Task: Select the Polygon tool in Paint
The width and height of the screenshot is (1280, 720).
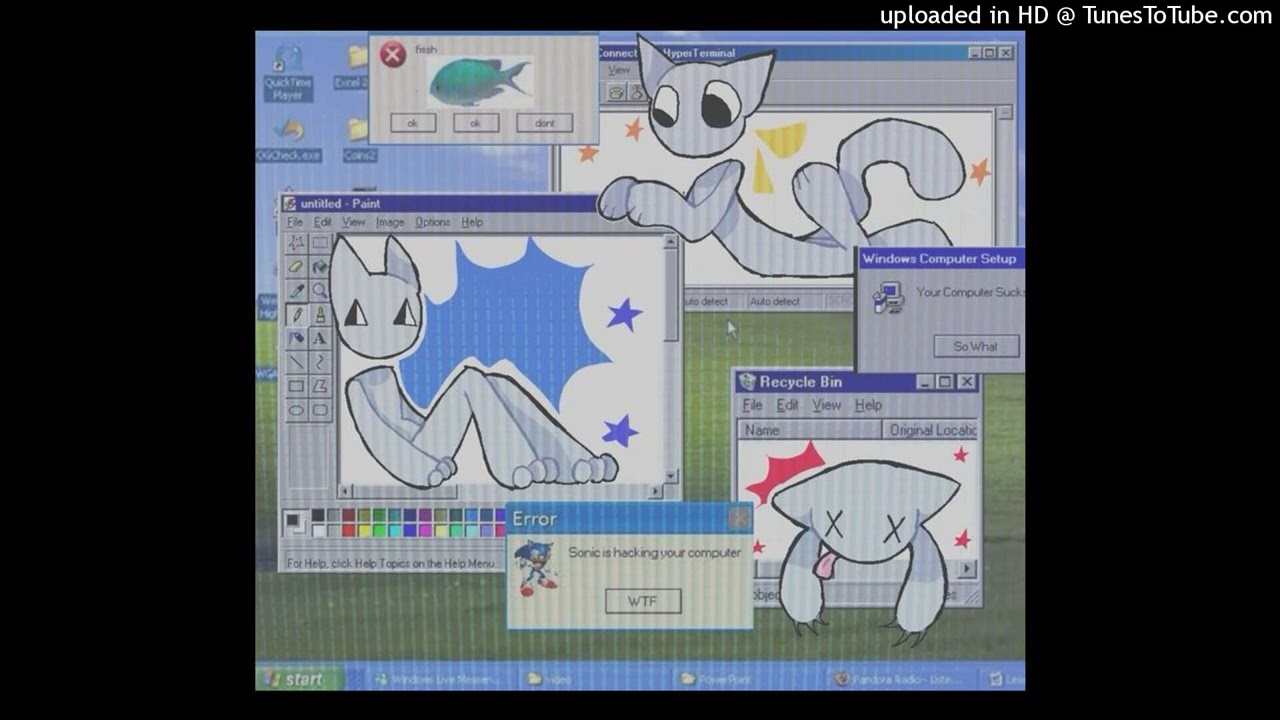Action: click(x=319, y=387)
